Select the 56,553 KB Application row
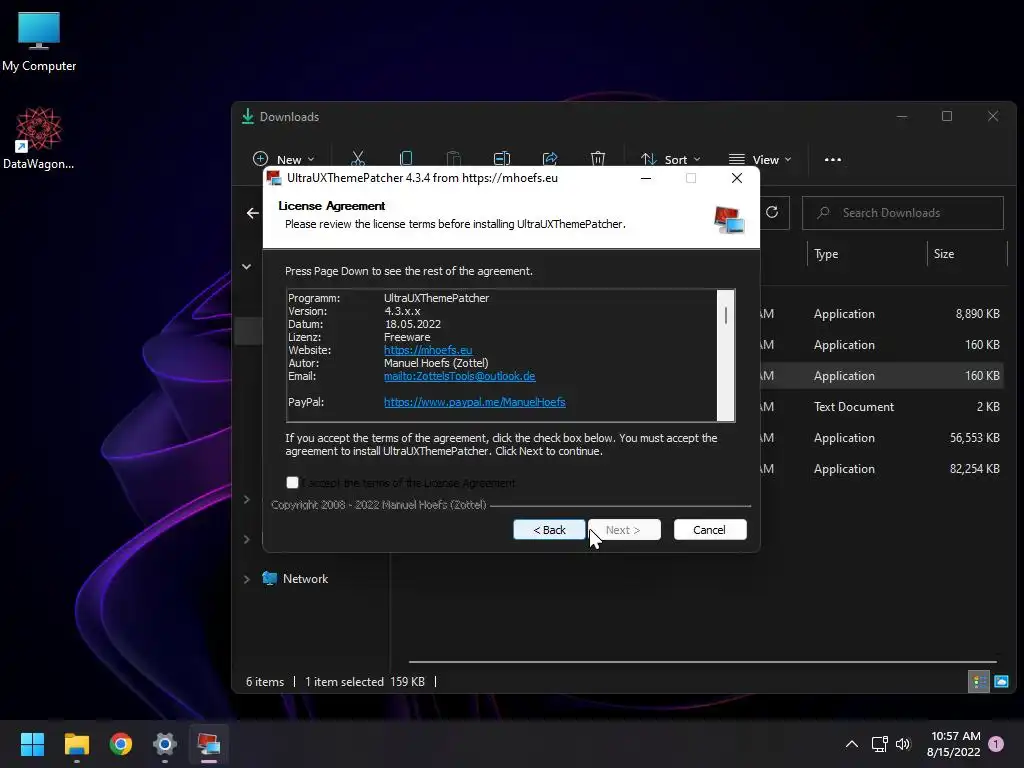Screen dimensions: 1024x768 tap(882, 438)
